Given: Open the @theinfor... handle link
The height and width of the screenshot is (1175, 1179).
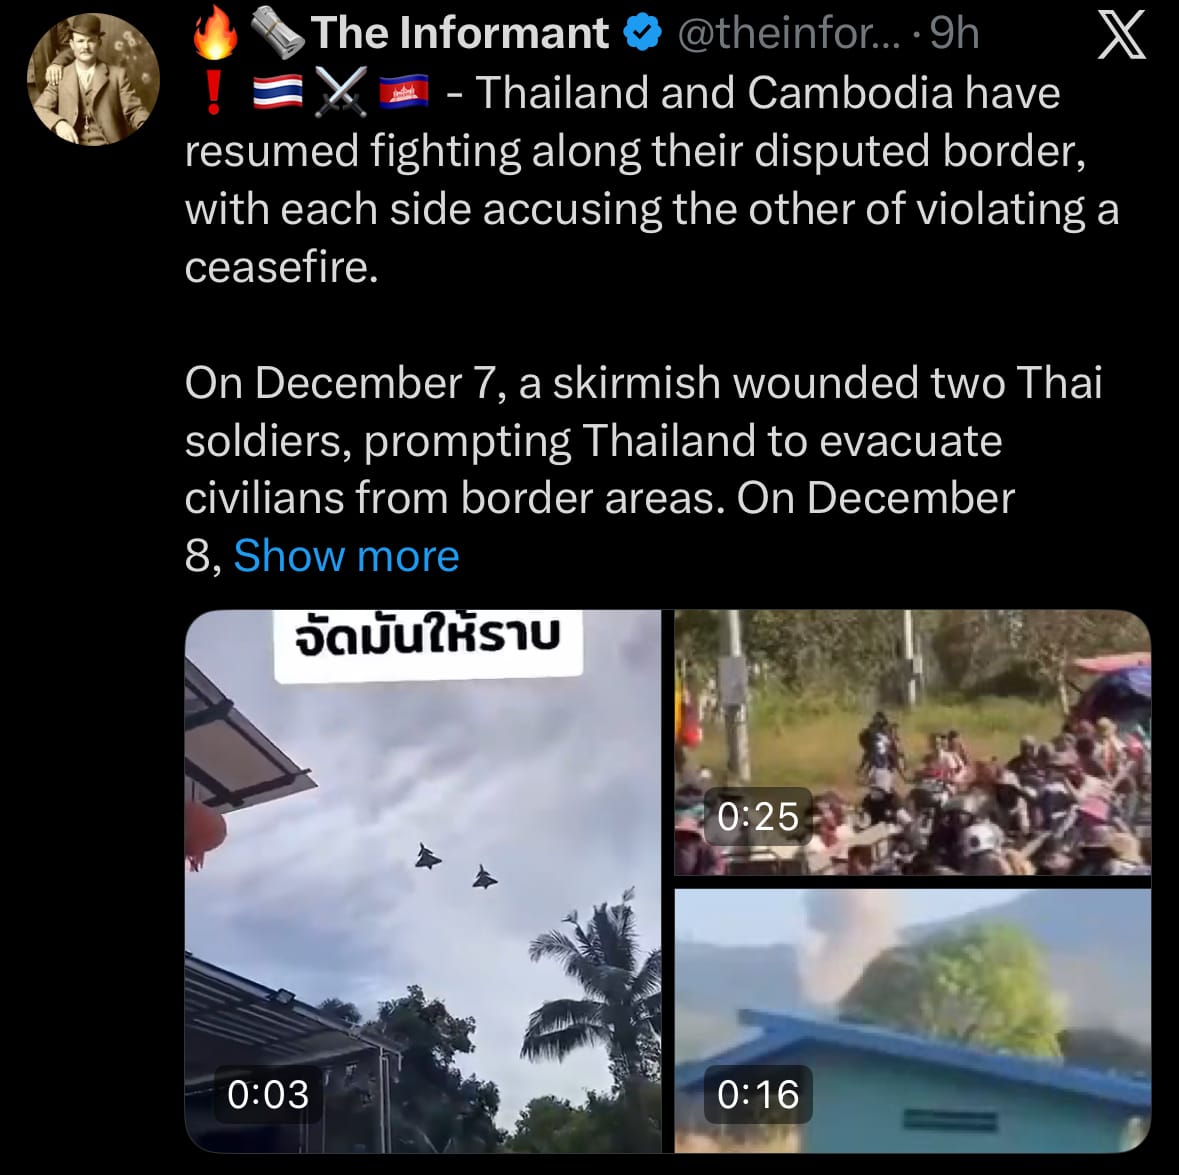Looking at the screenshot, I should click(x=789, y=34).
